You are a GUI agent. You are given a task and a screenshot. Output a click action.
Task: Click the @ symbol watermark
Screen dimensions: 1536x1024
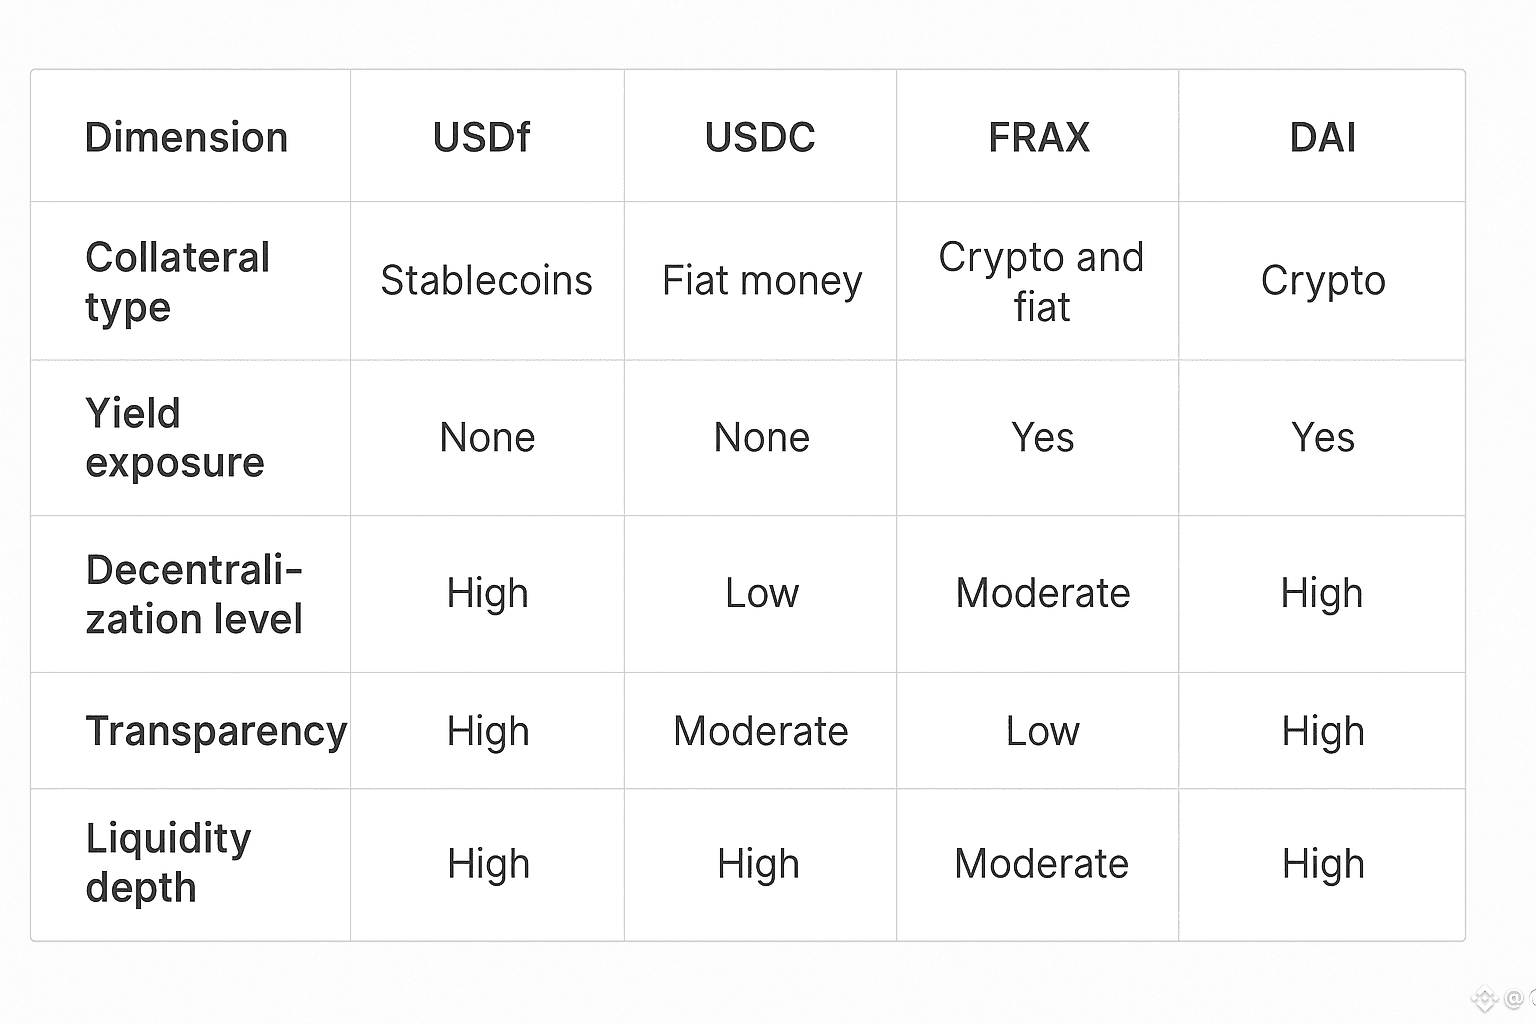point(1513,998)
